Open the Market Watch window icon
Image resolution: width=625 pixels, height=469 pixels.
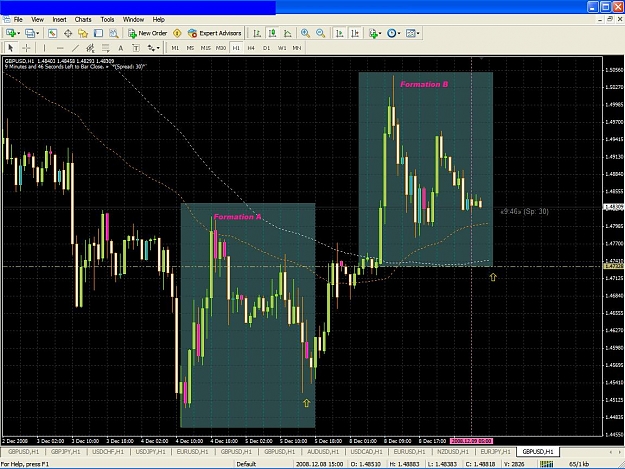click(53, 33)
